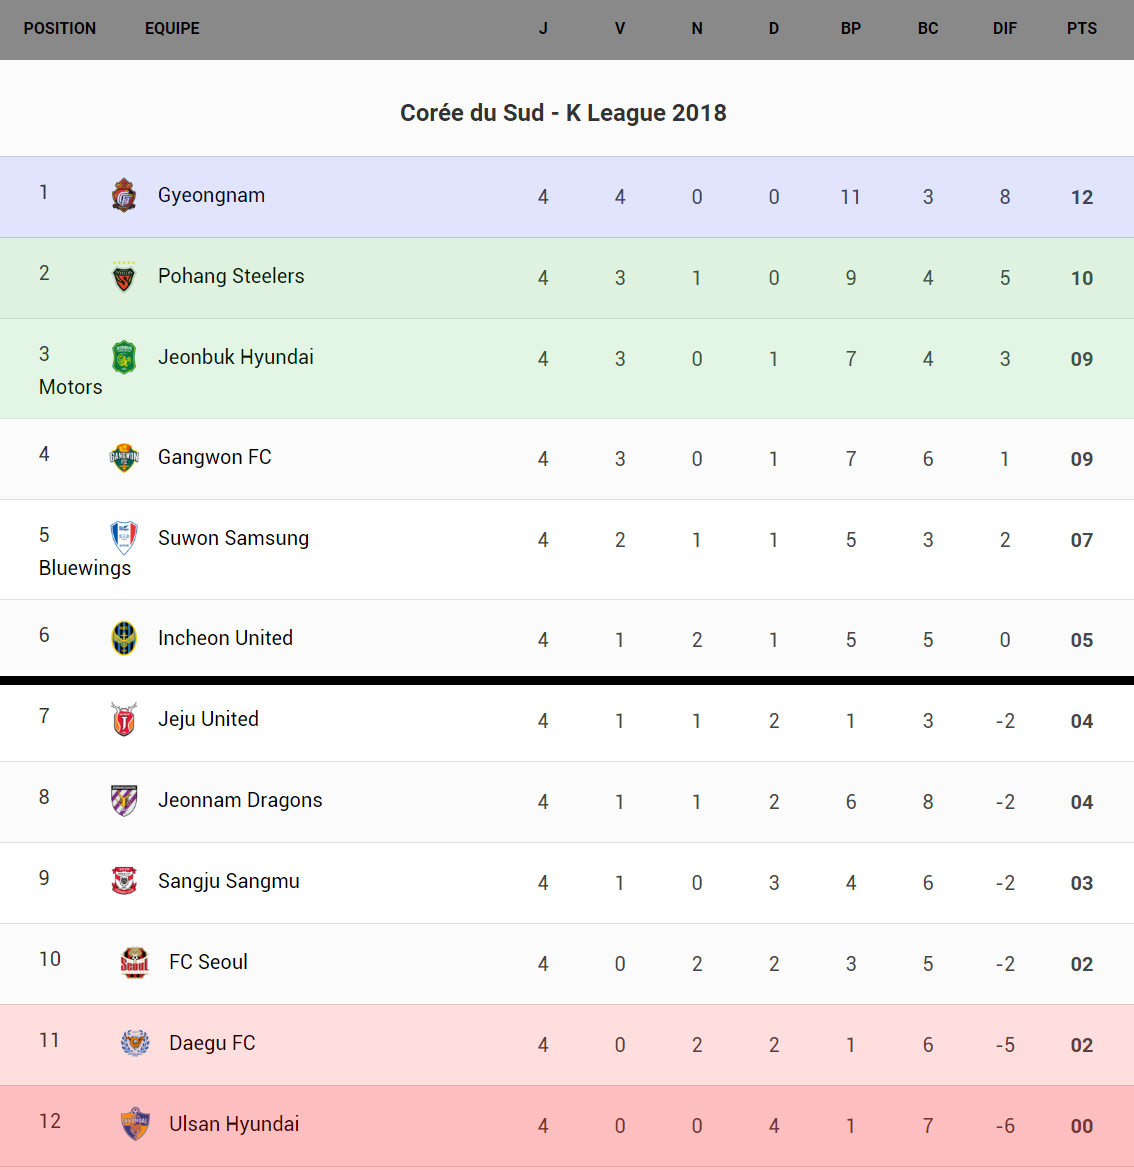Click the Jeonbuk Hyundai Motors green crest
Image resolution: width=1134 pixels, height=1170 pixels.
pyautogui.click(x=124, y=357)
